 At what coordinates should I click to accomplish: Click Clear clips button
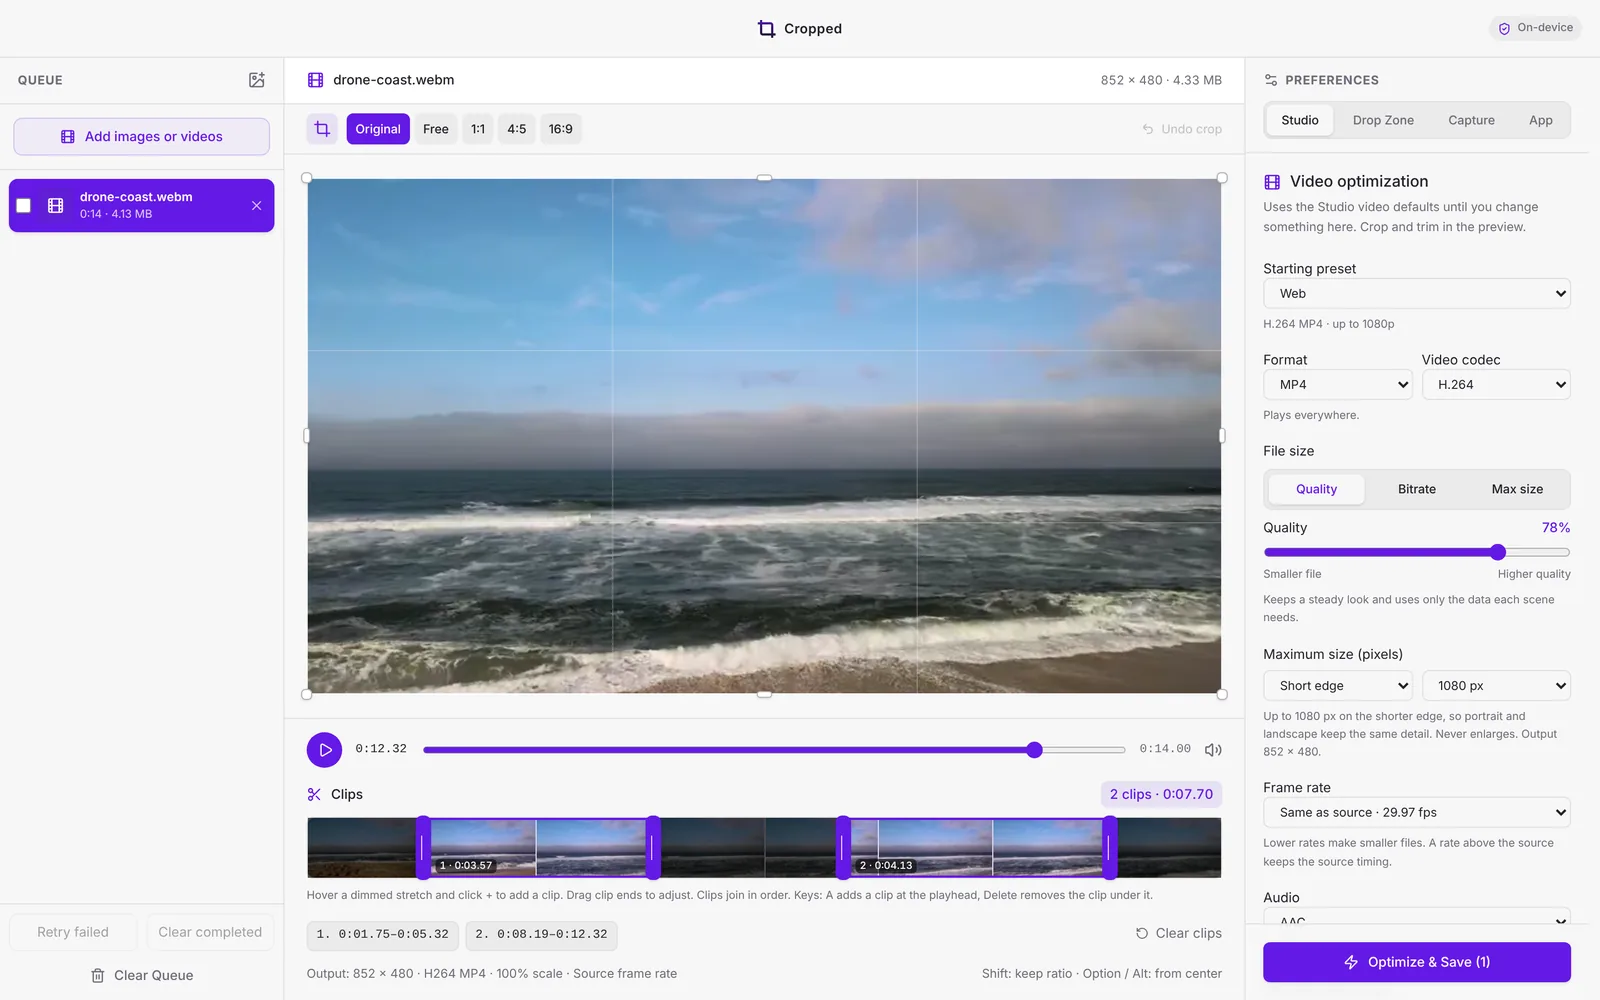click(x=1178, y=933)
